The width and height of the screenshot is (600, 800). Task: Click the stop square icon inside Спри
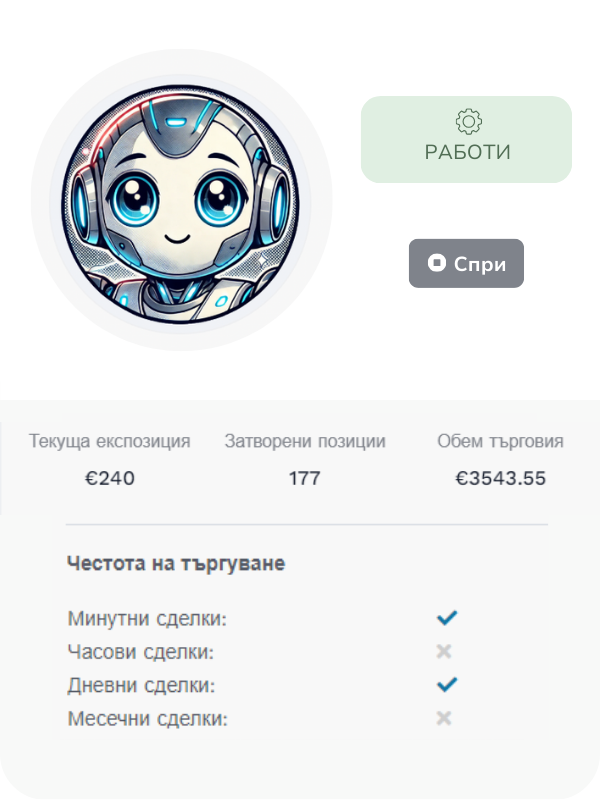coord(437,263)
